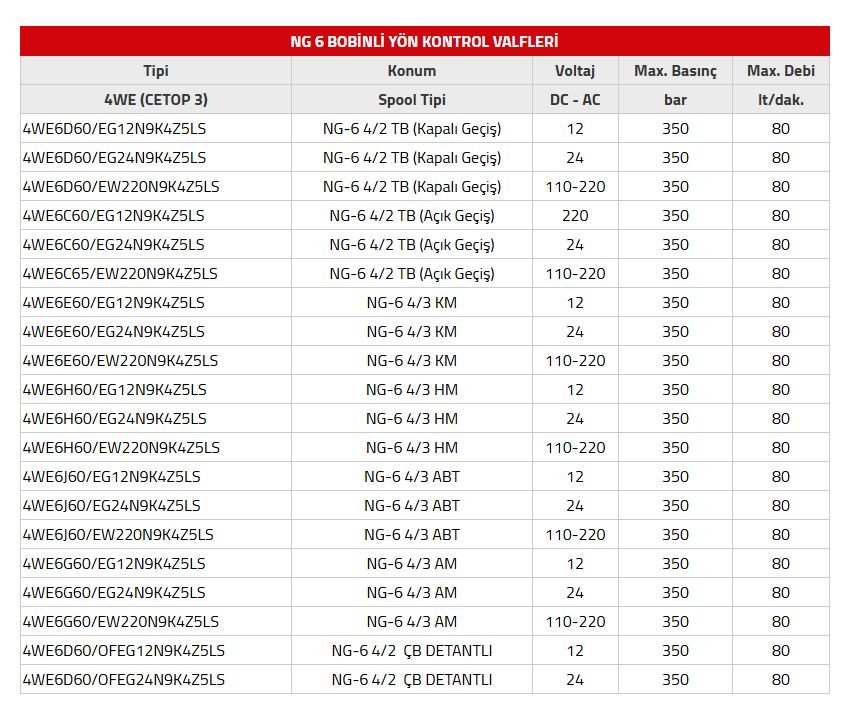Viewport: 852px width, 725px height.
Task: Click NG-6 4/3 KM in the 4WE6E60/EG12N9K4Z5LS row
Action: point(411,303)
